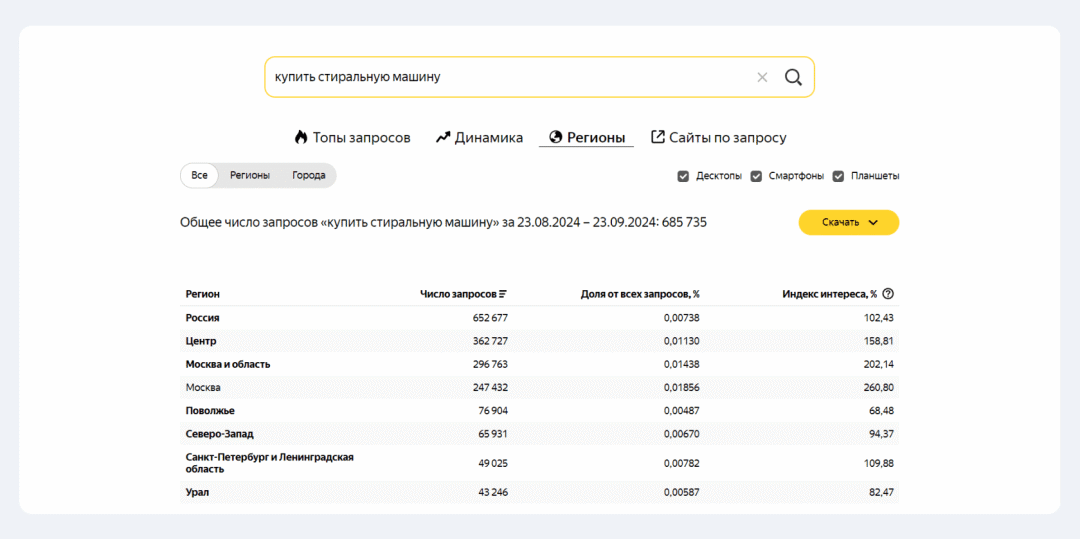This screenshot has height=539, width=1080.
Task: Click the trend arrow icon beside Динамика
Action: [x=443, y=137]
